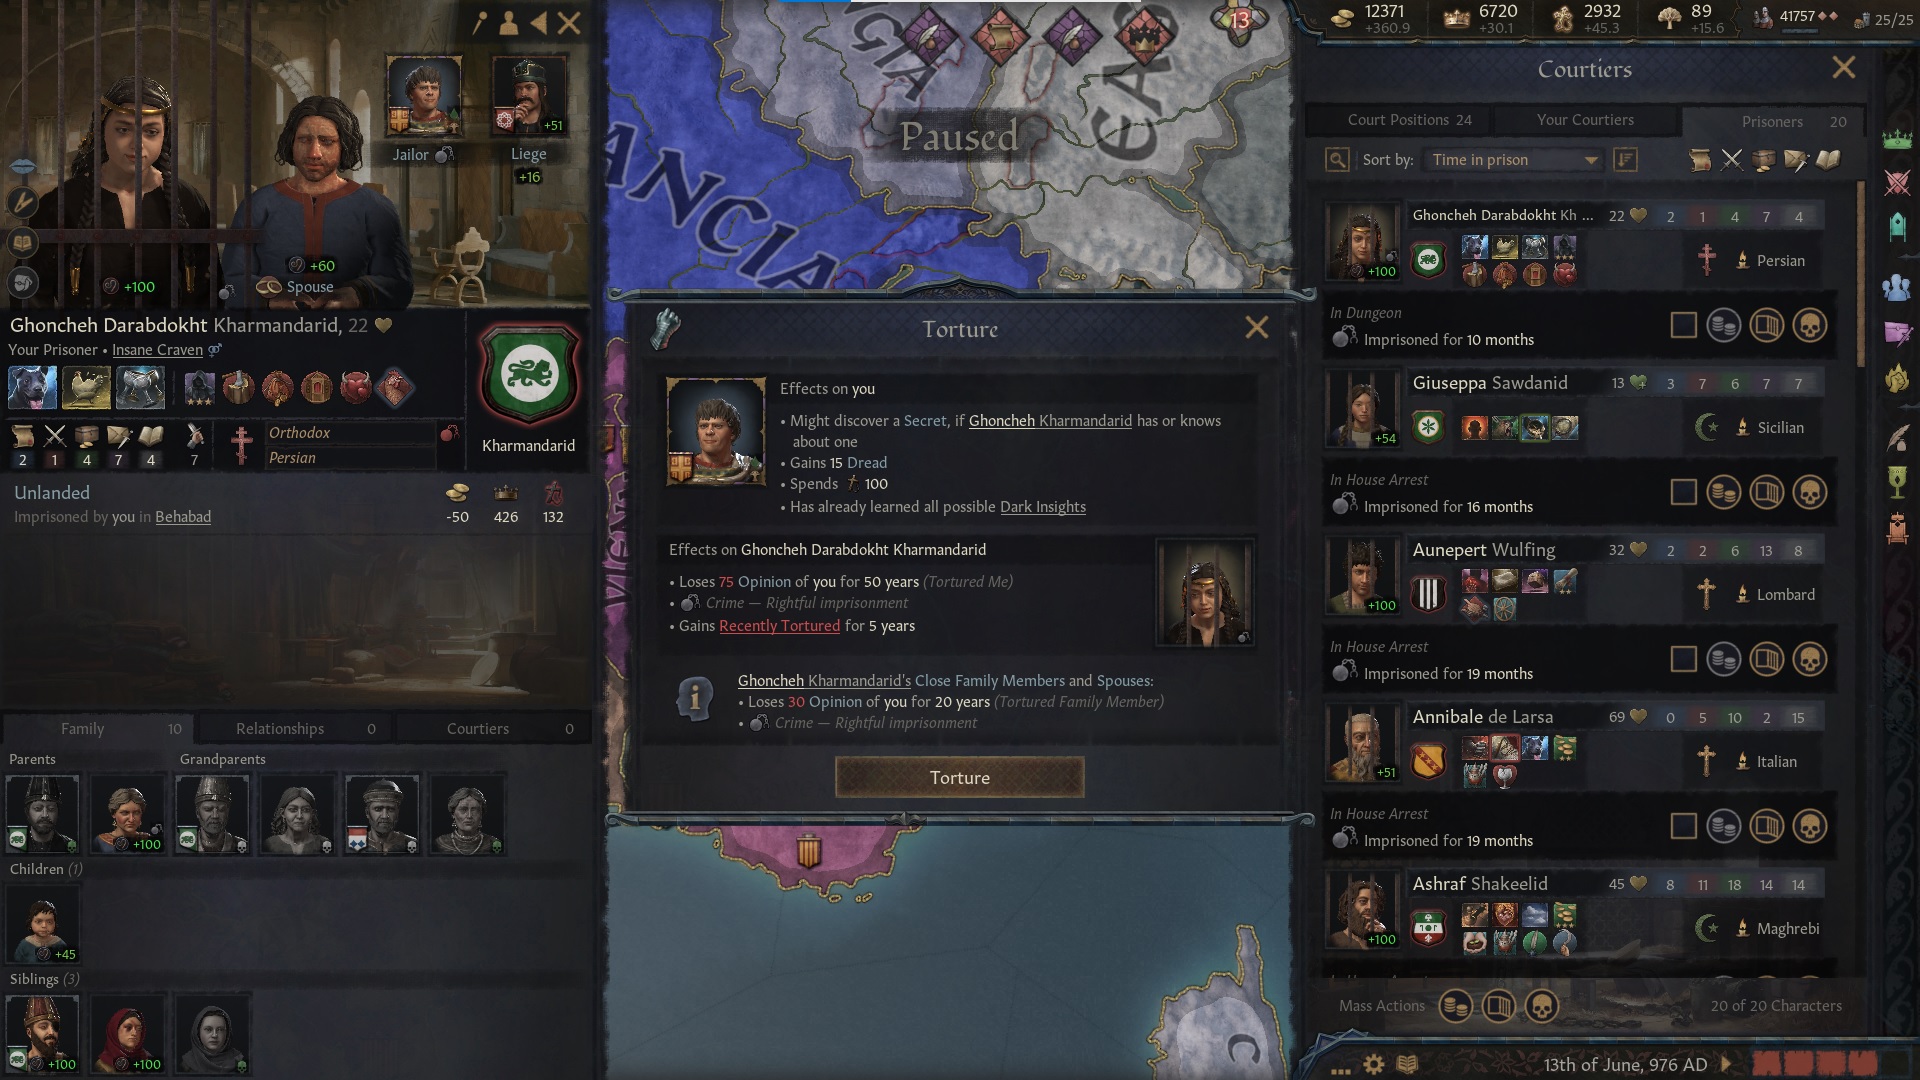
Task: Tick Ghoncheh Darabdokht's prisoner checkbox
Action: click(1684, 326)
